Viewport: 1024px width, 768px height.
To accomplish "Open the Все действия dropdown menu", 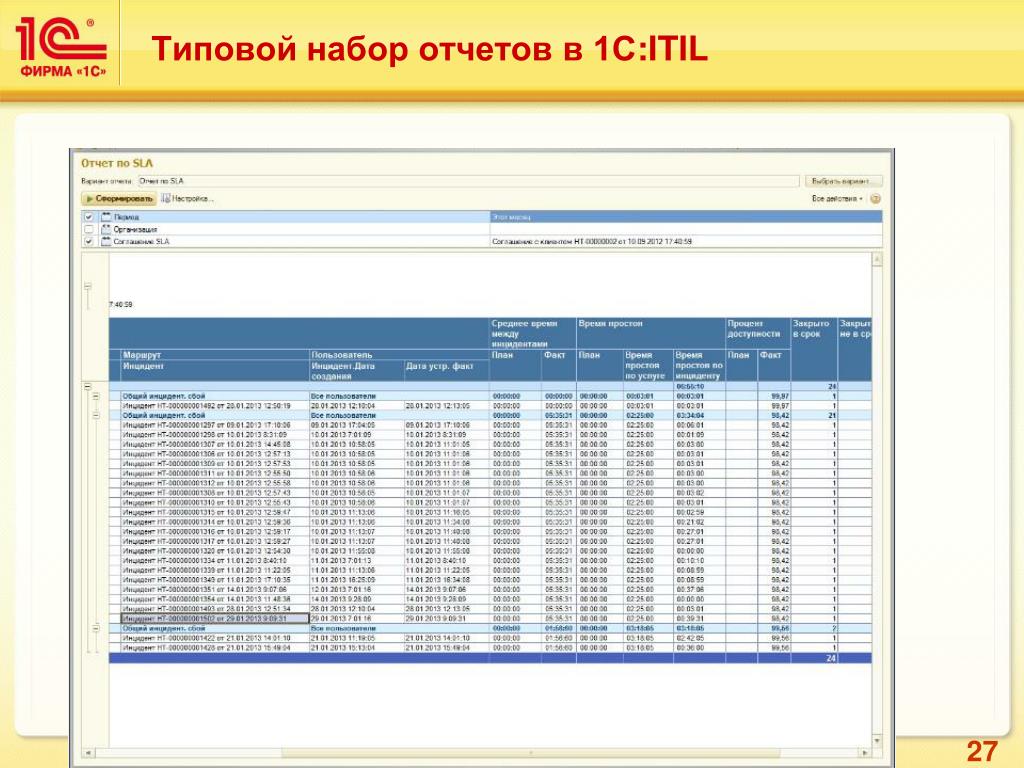I will (x=837, y=199).
